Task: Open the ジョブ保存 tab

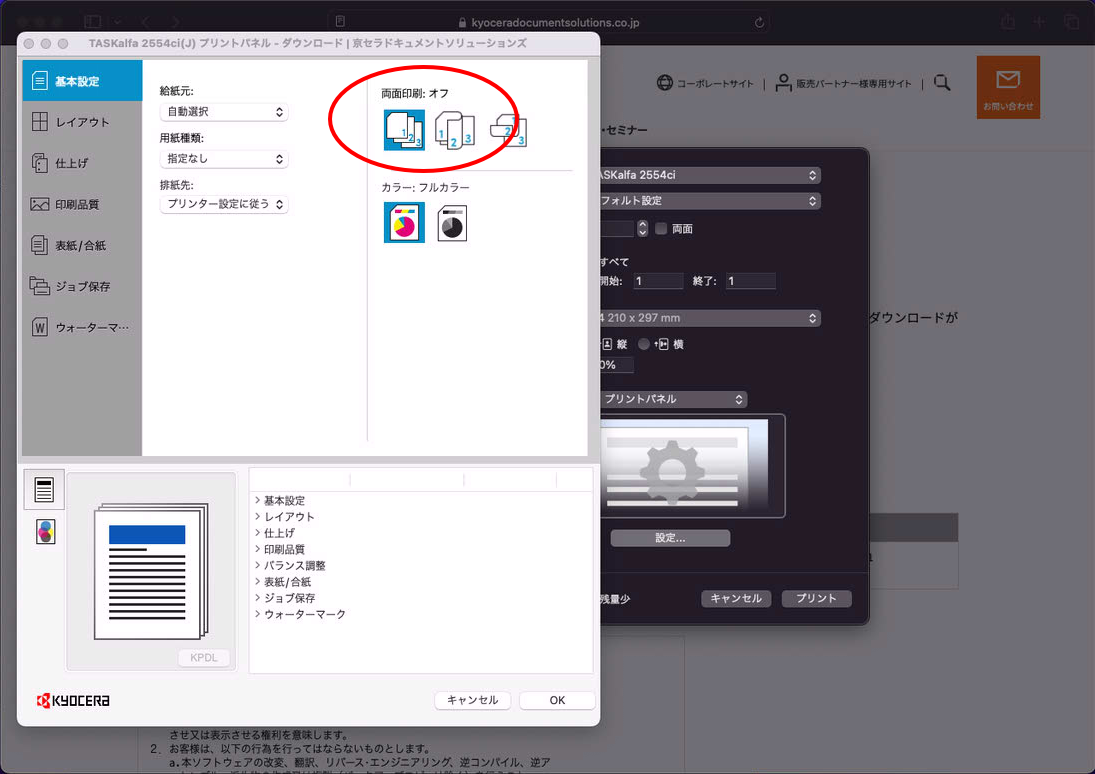Action: pyautogui.click(x=82, y=286)
